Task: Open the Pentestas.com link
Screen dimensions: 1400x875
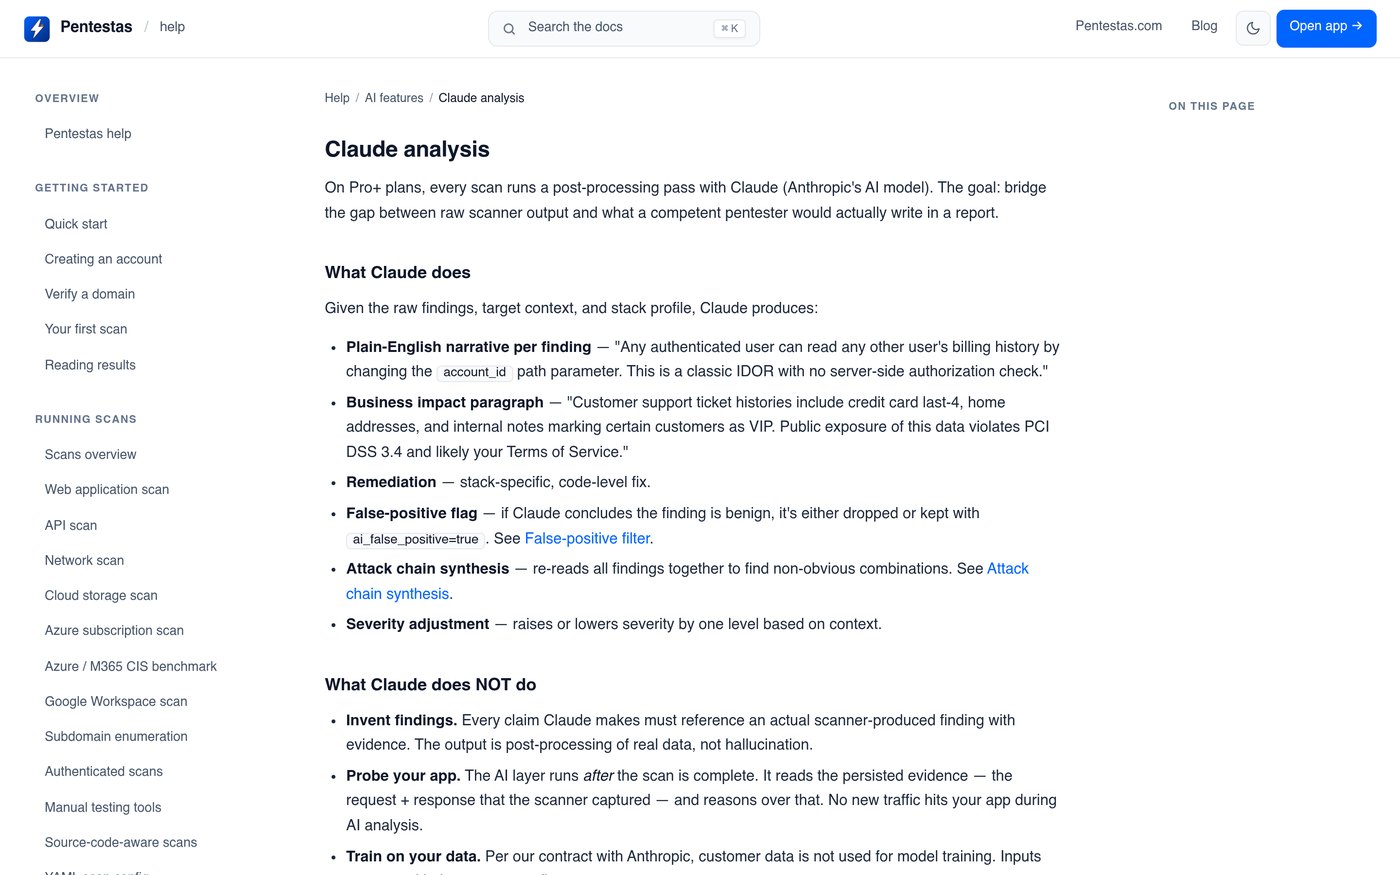Action: (1118, 26)
